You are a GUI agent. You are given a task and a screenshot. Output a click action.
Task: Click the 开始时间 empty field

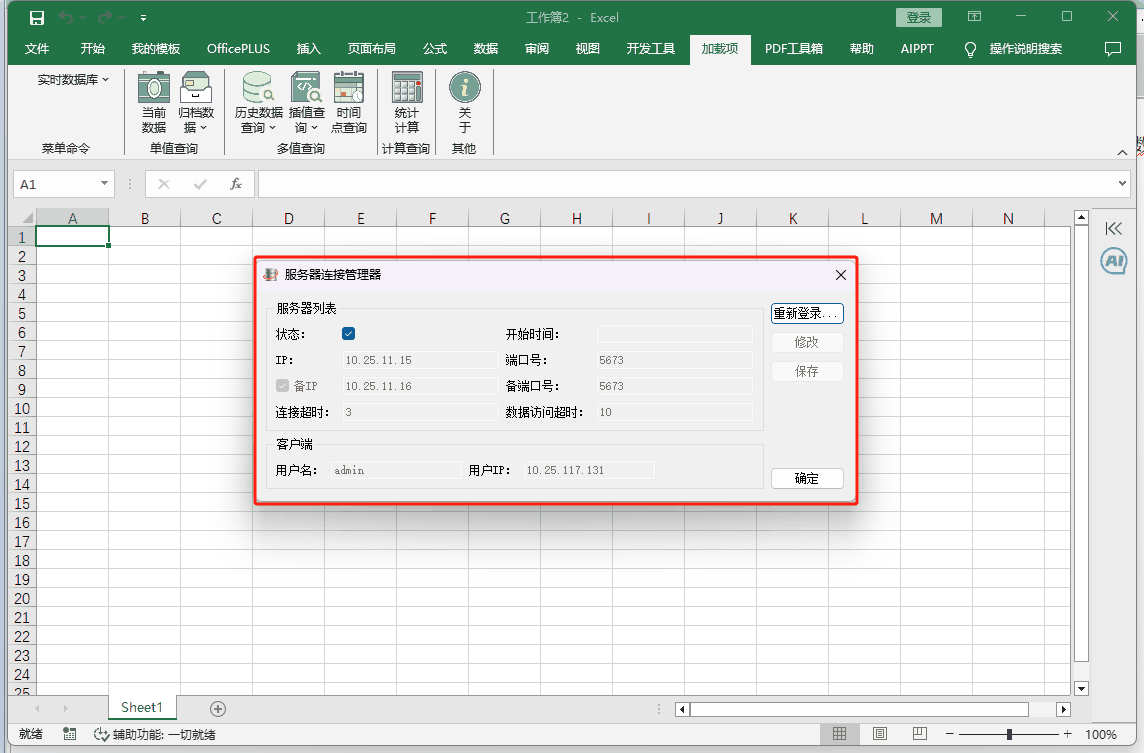674,334
